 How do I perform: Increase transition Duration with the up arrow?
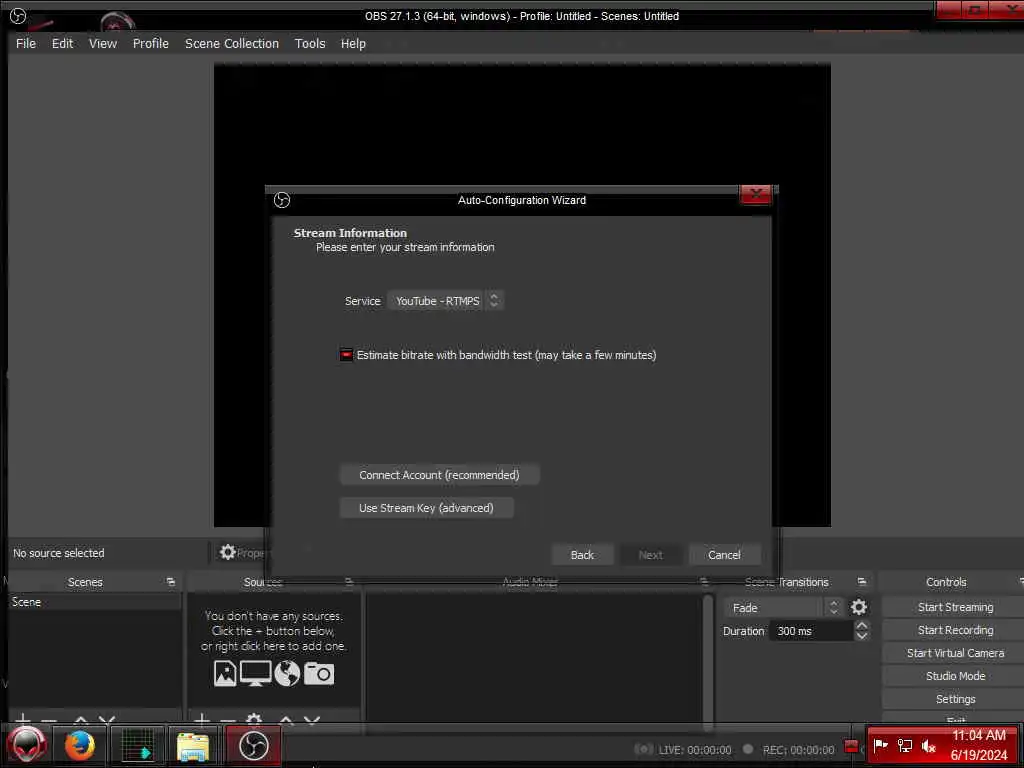pos(862,625)
